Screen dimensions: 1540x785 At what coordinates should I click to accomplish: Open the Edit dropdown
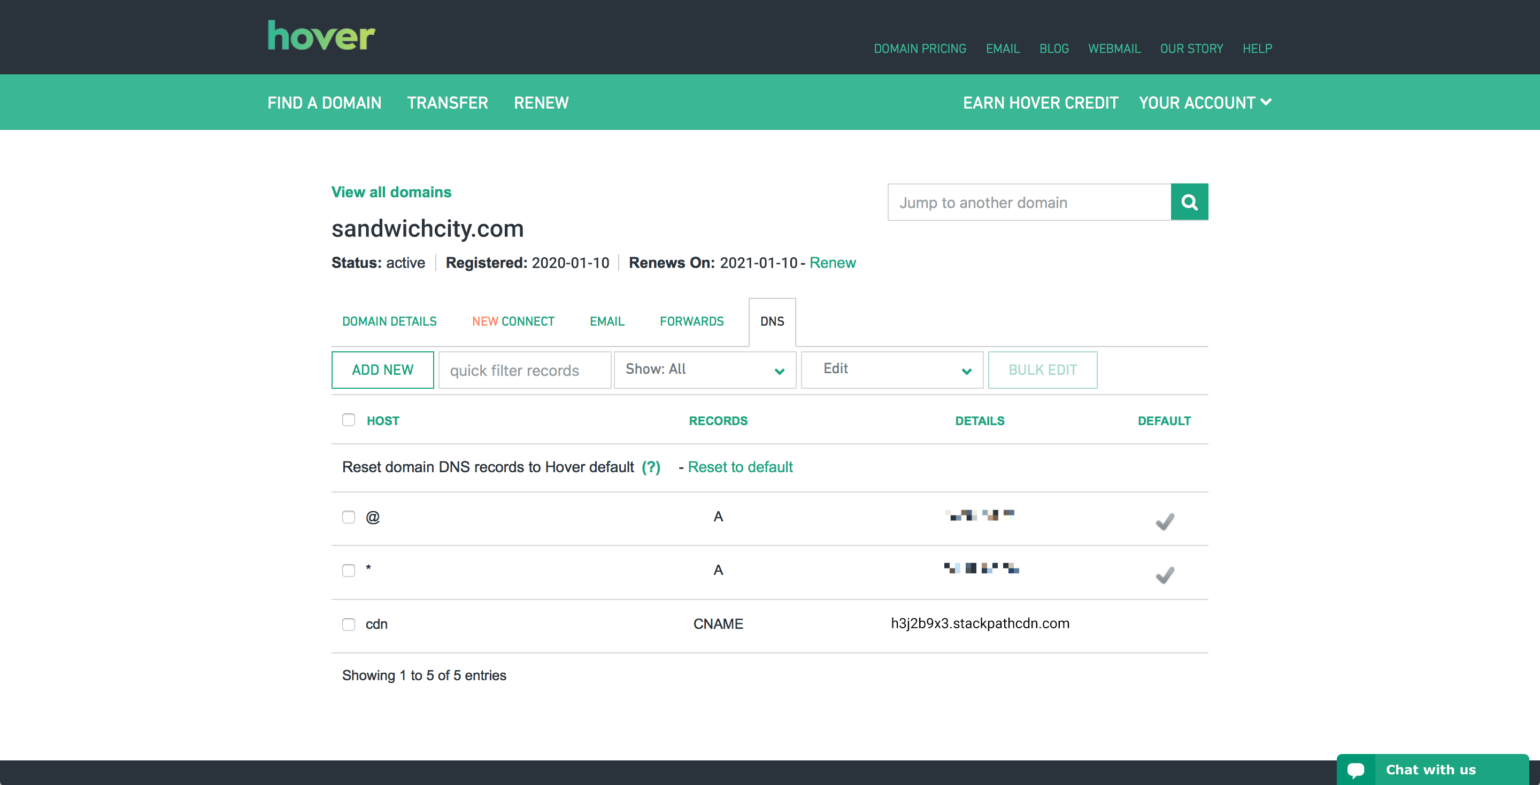[x=892, y=370]
